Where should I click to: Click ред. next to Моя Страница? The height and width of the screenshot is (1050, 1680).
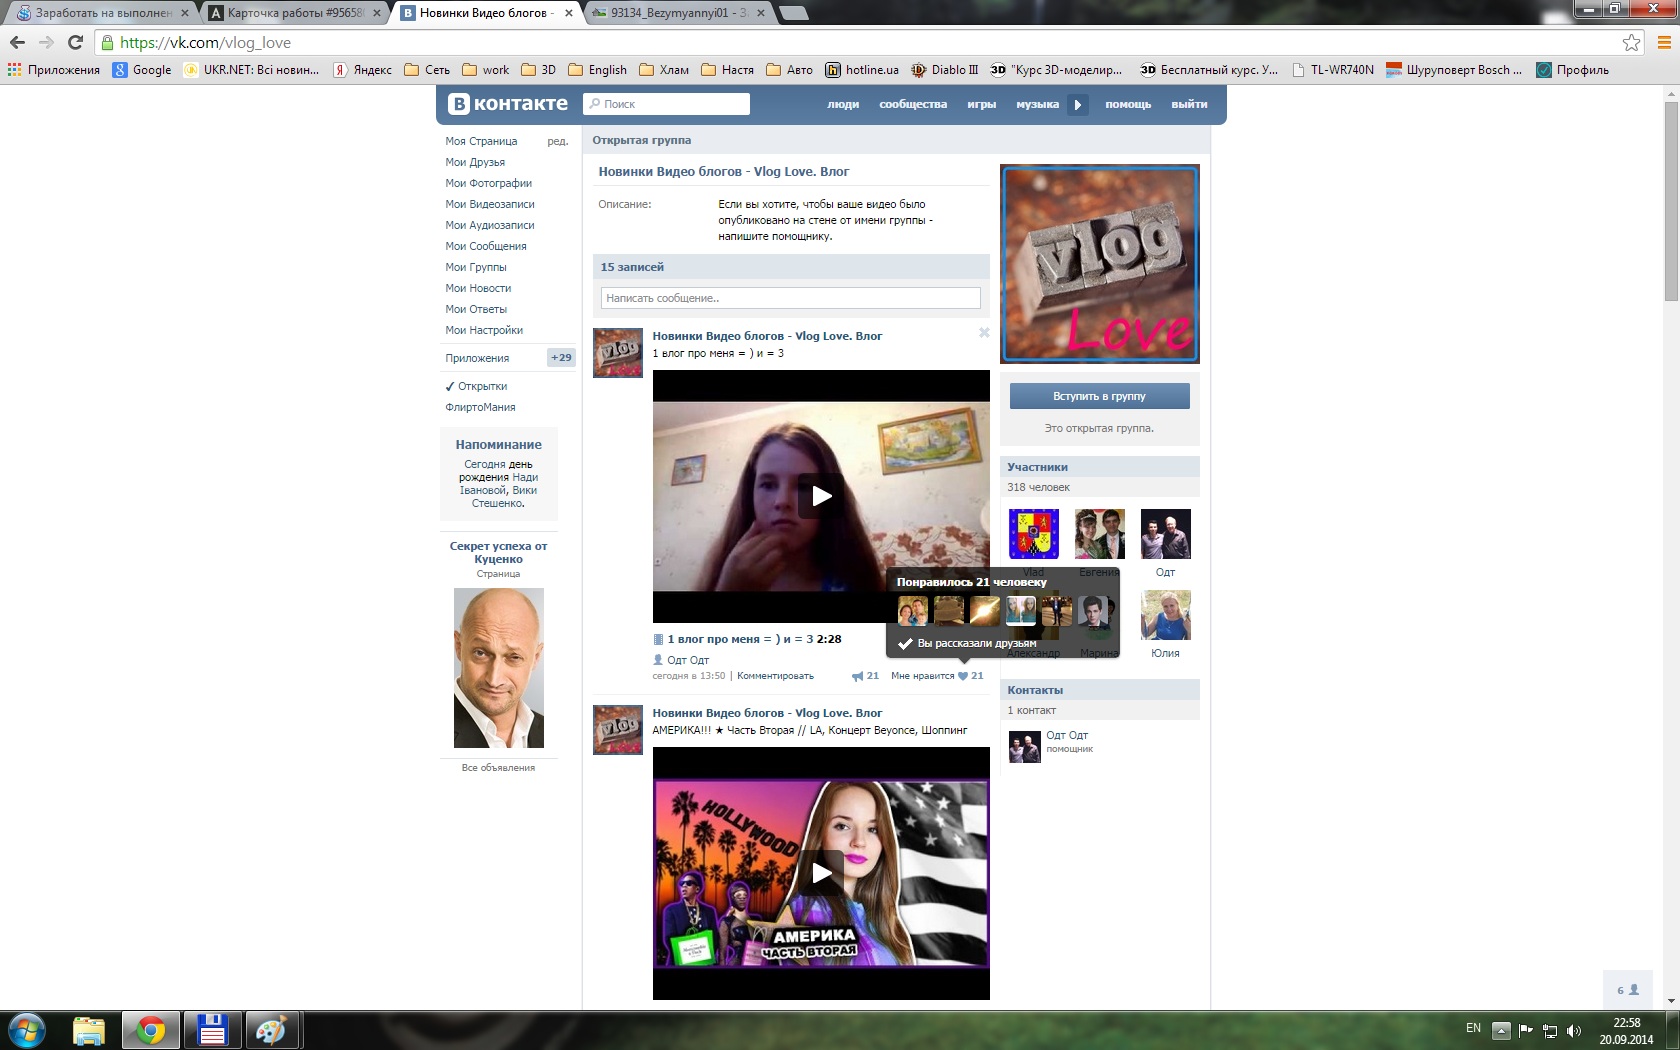(x=557, y=141)
